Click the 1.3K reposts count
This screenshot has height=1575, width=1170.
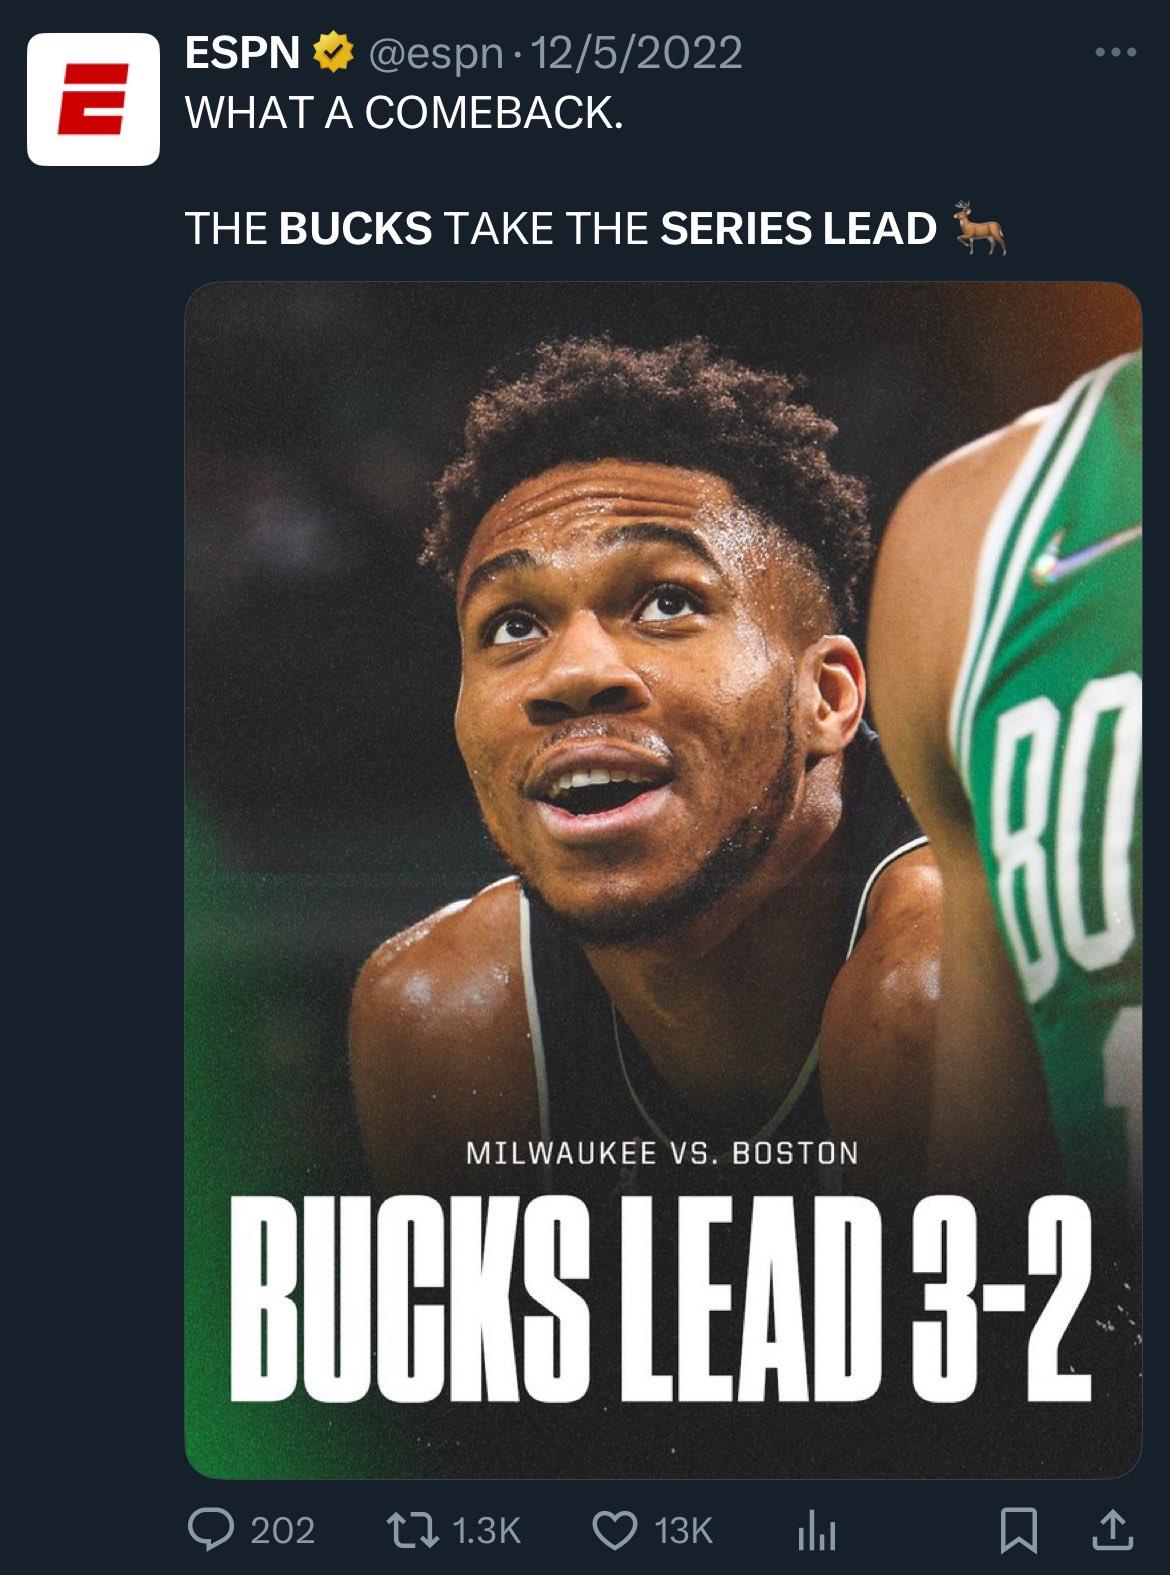click(487, 1531)
